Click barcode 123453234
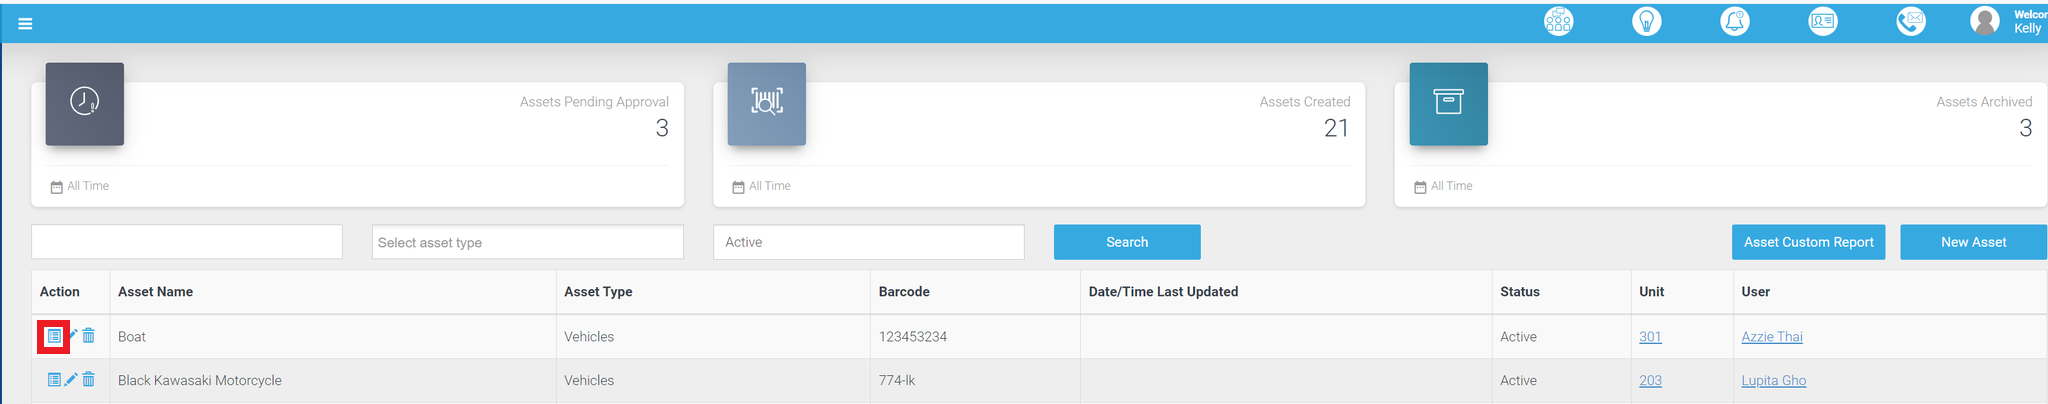The height and width of the screenshot is (404, 2048). click(x=913, y=337)
